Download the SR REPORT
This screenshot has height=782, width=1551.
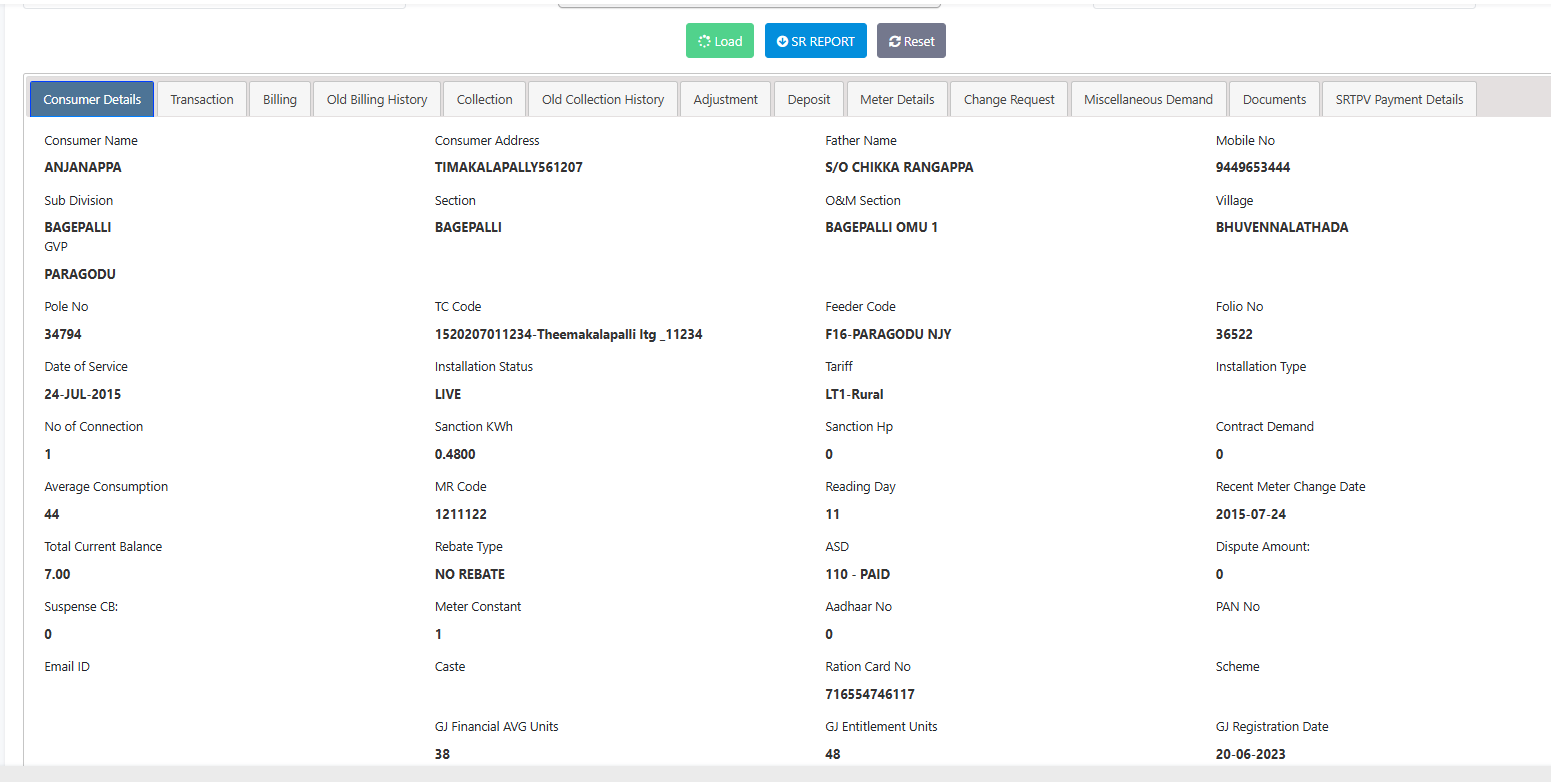[x=815, y=41]
